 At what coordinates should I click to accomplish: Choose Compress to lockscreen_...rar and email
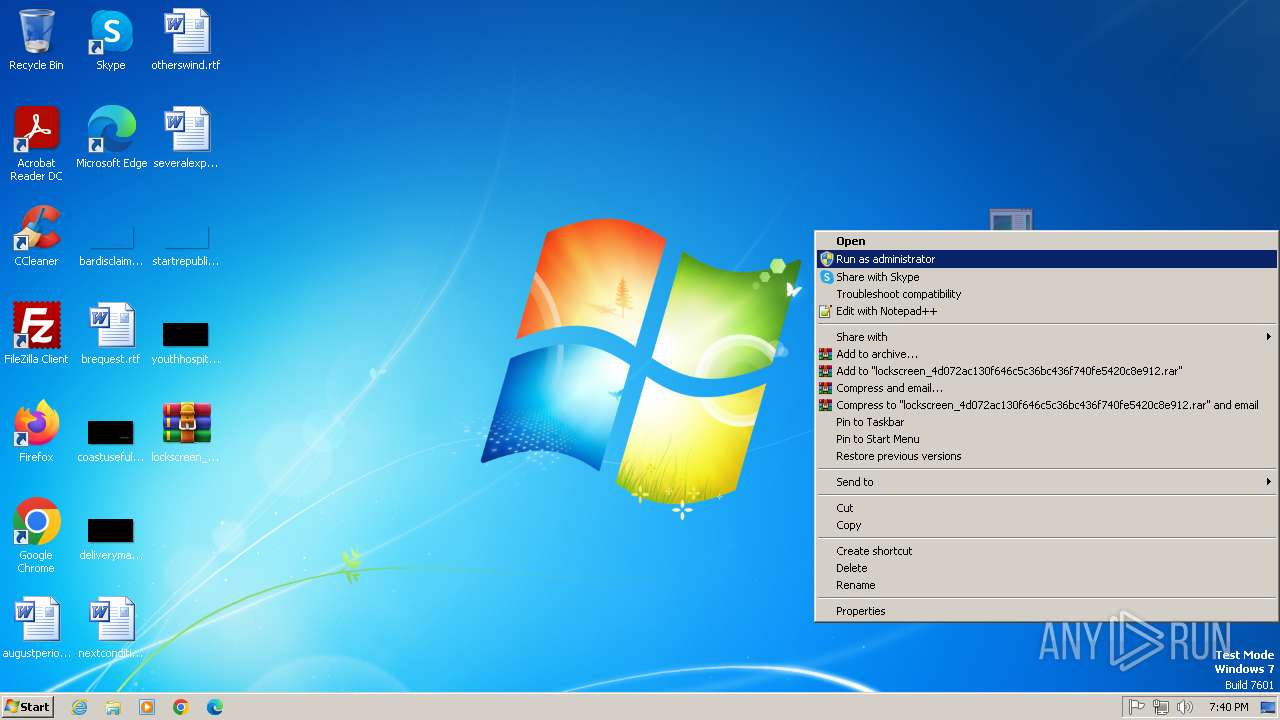click(1047, 405)
